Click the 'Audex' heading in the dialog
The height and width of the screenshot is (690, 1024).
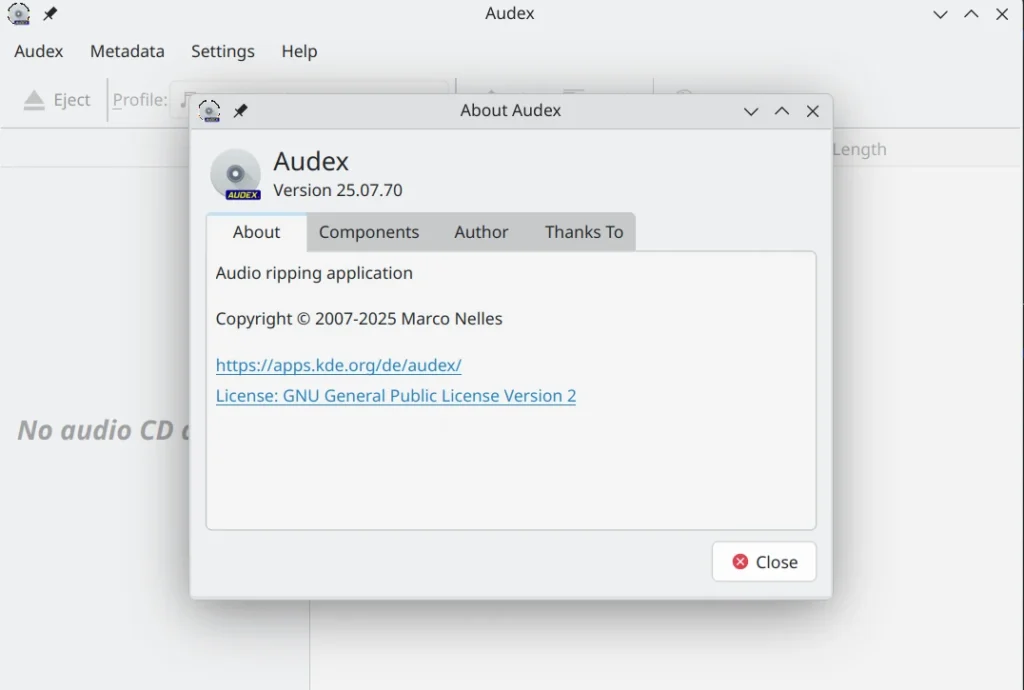(311, 161)
